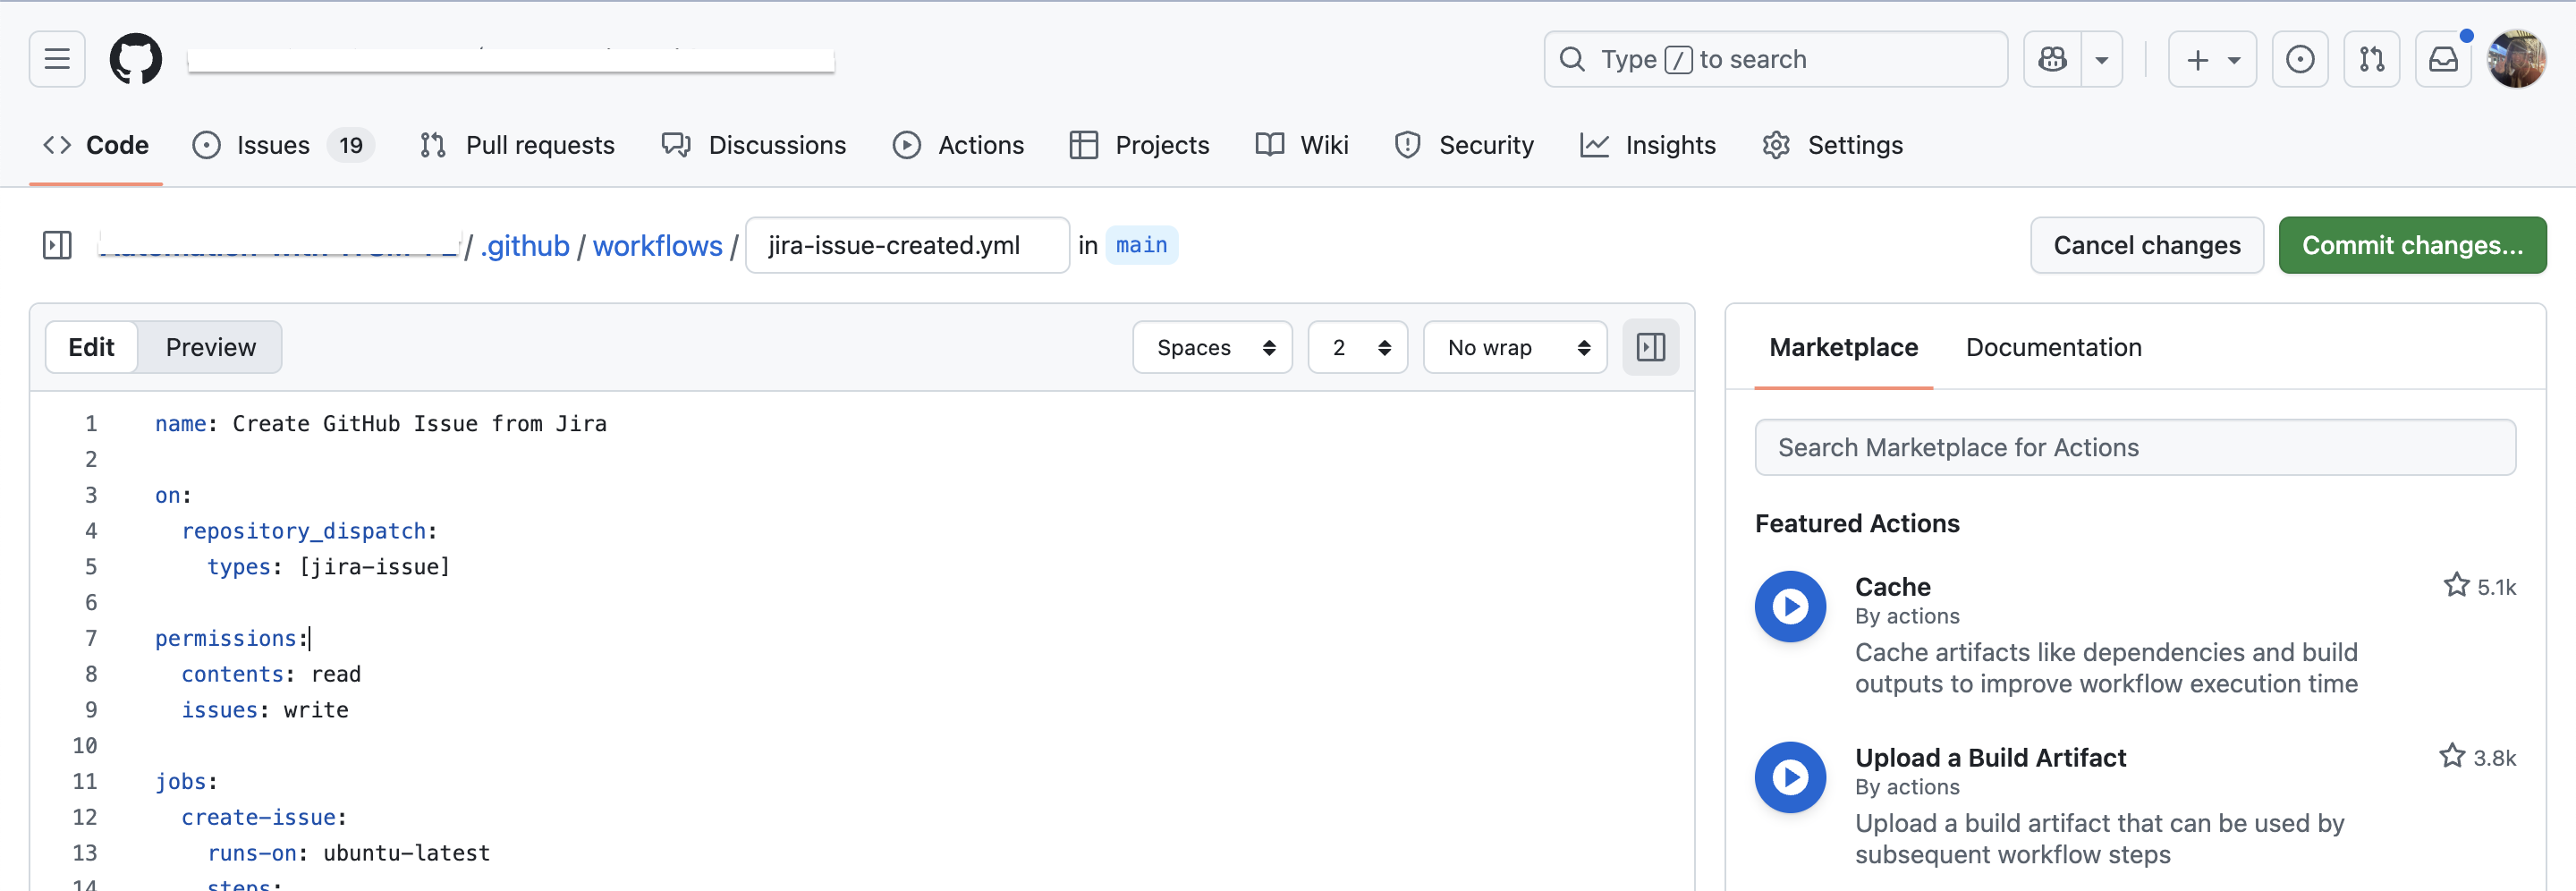This screenshot has height=891, width=2576.
Task: Click the jobs: code line
Action: tap(186, 781)
